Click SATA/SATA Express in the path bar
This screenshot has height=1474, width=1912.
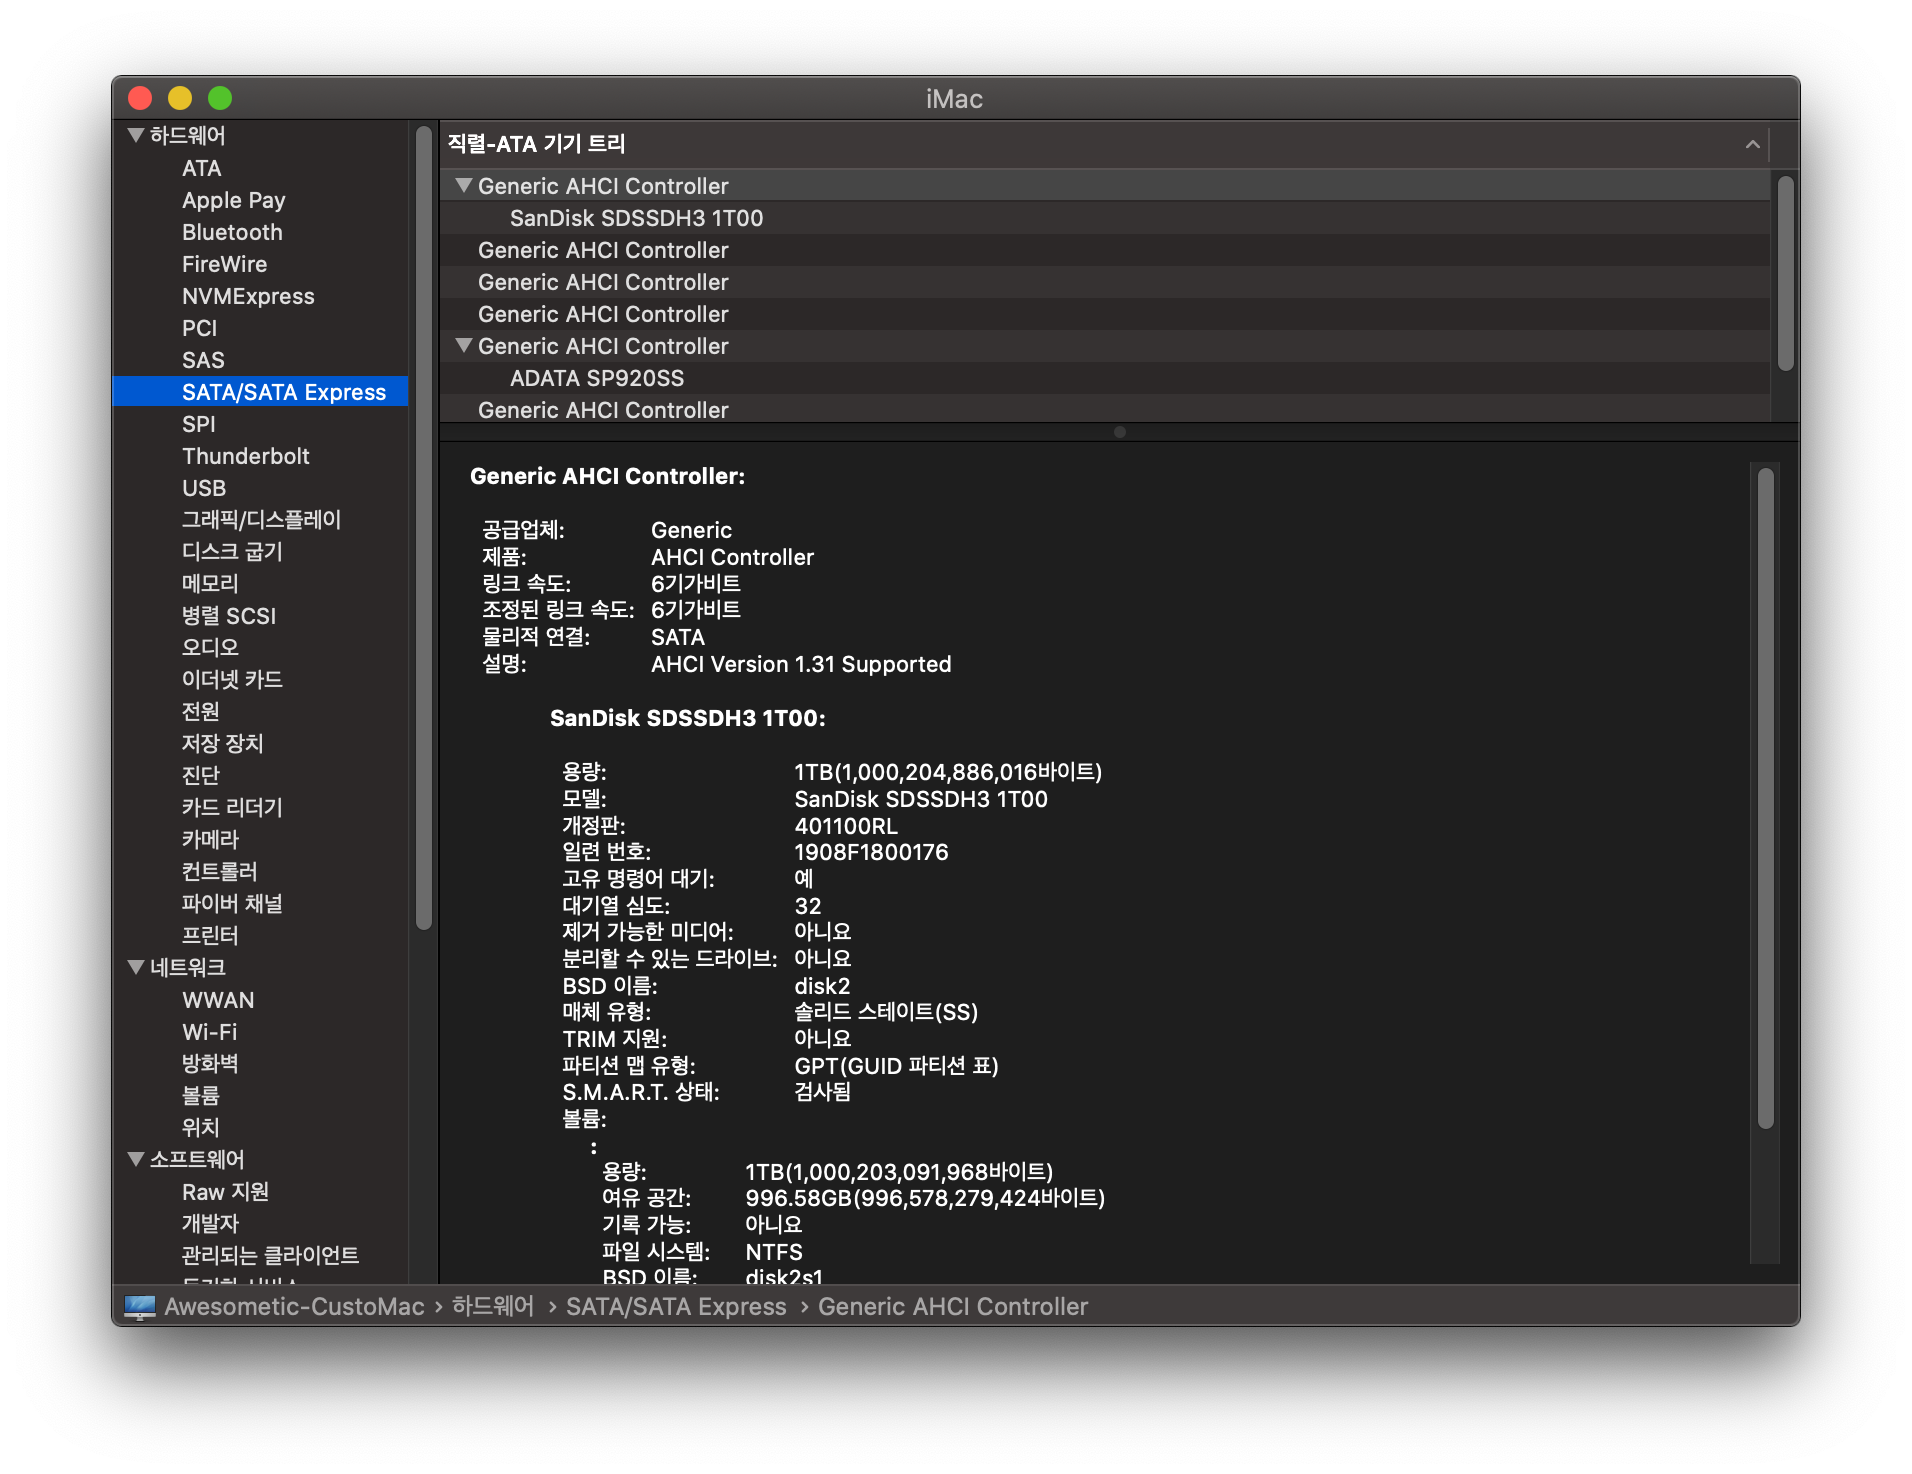[x=676, y=1306]
